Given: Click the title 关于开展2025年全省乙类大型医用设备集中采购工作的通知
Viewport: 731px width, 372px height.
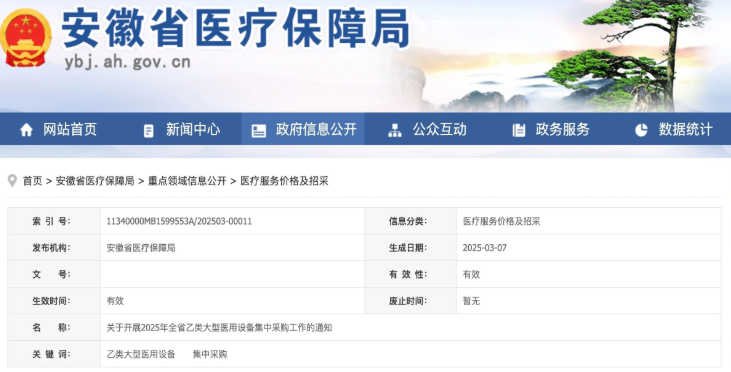Looking at the screenshot, I should pyautogui.click(x=219, y=328).
